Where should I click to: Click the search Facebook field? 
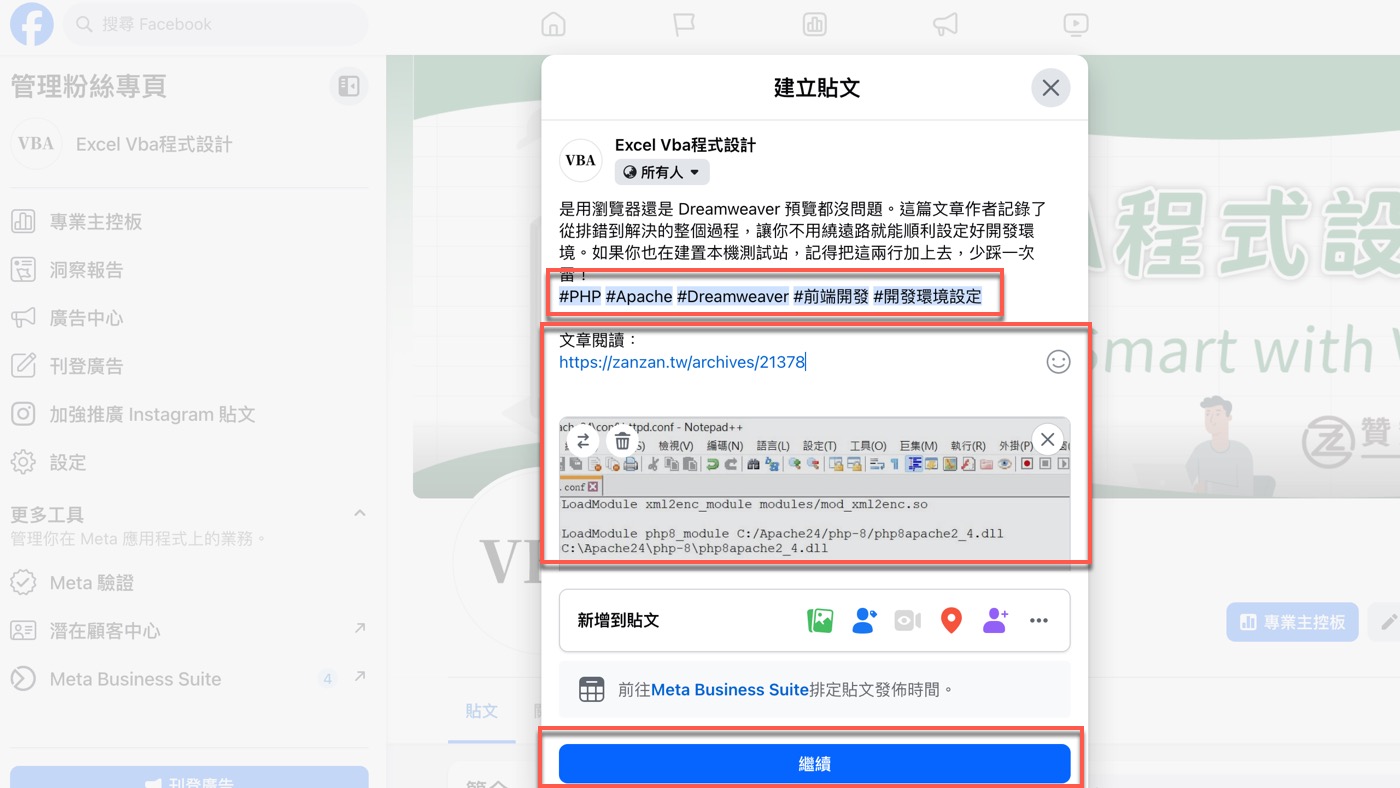tap(215, 24)
